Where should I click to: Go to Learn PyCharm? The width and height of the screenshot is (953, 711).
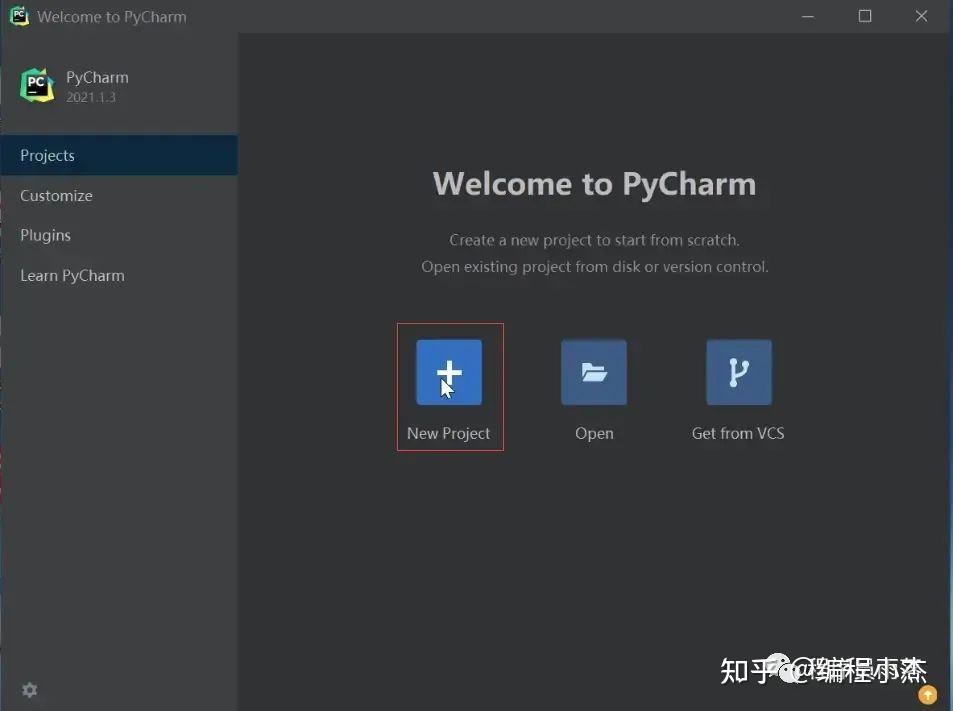[72, 275]
